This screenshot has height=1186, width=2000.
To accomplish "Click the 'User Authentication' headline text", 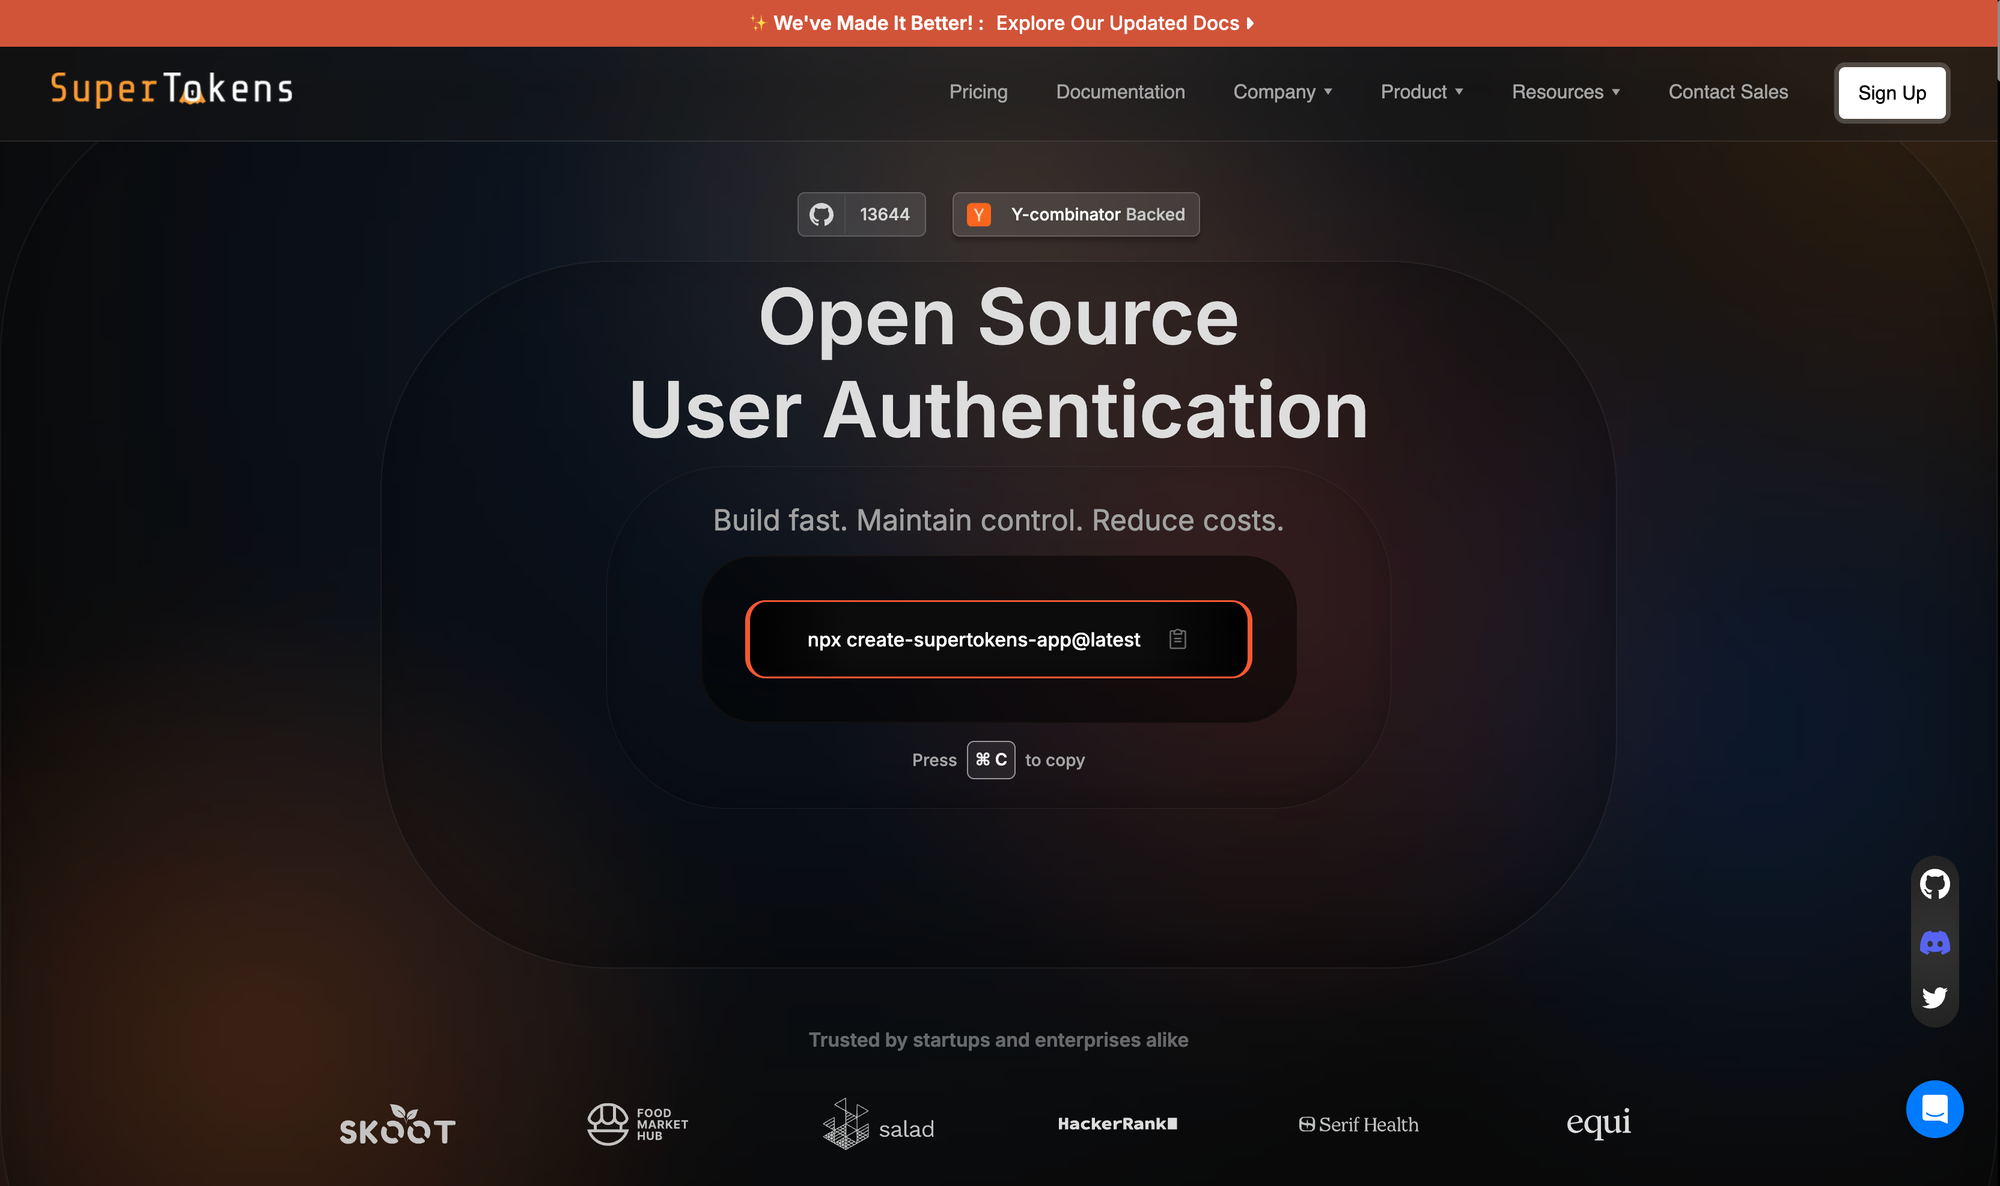I will coord(999,410).
